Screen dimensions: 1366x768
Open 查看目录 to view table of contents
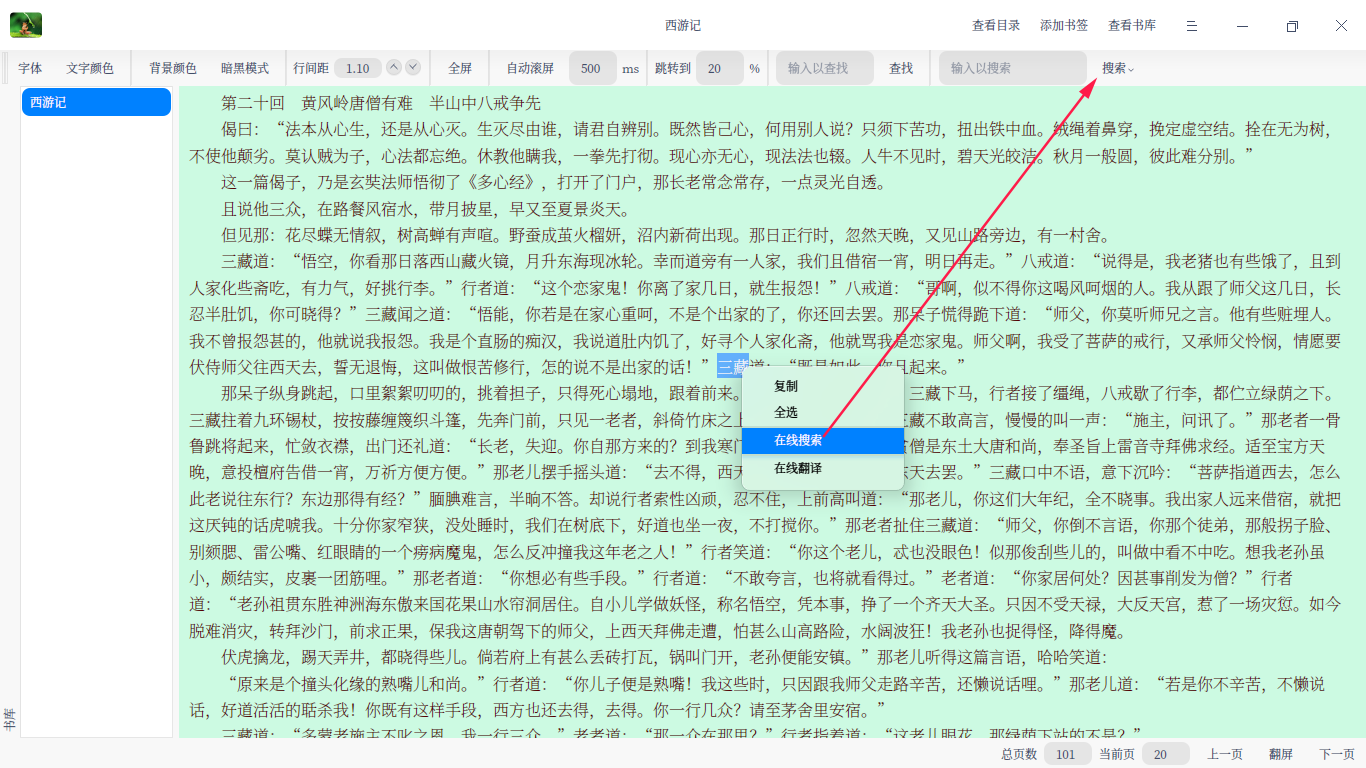pyautogui.click(x=996, y=26)
